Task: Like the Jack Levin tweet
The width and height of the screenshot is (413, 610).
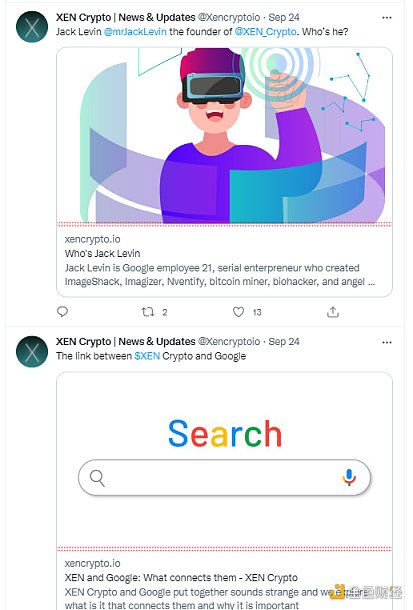Action: (238, 312)
